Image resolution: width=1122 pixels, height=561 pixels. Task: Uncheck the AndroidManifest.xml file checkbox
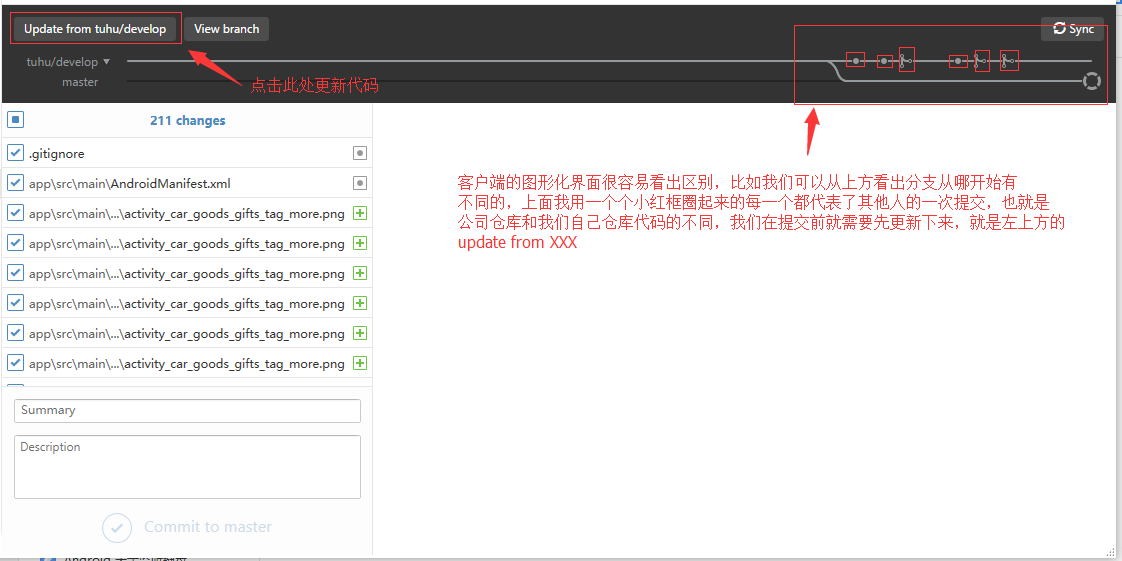tap(16, 182)
